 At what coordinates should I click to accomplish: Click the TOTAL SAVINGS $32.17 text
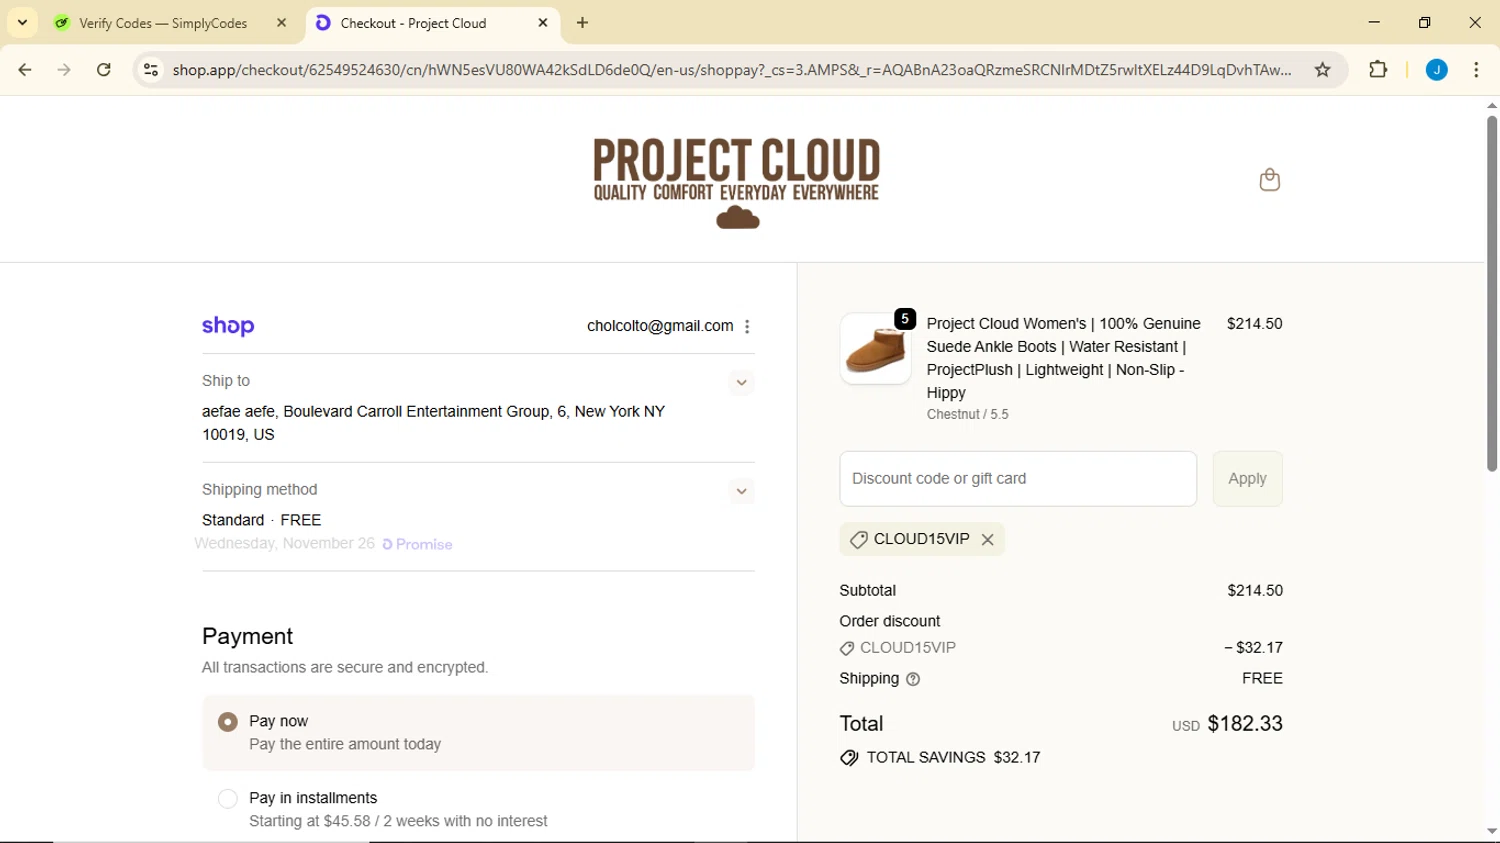953,758
